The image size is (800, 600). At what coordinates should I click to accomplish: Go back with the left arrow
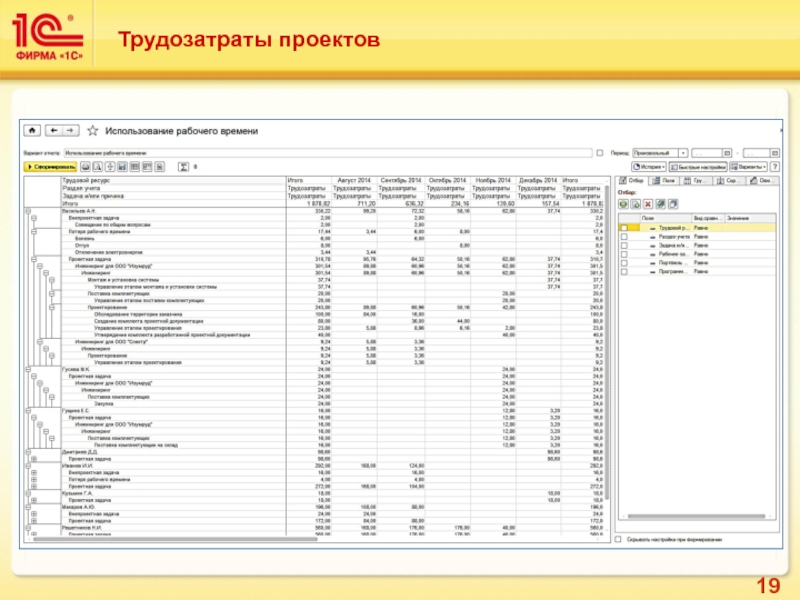[x=53, y=131]
